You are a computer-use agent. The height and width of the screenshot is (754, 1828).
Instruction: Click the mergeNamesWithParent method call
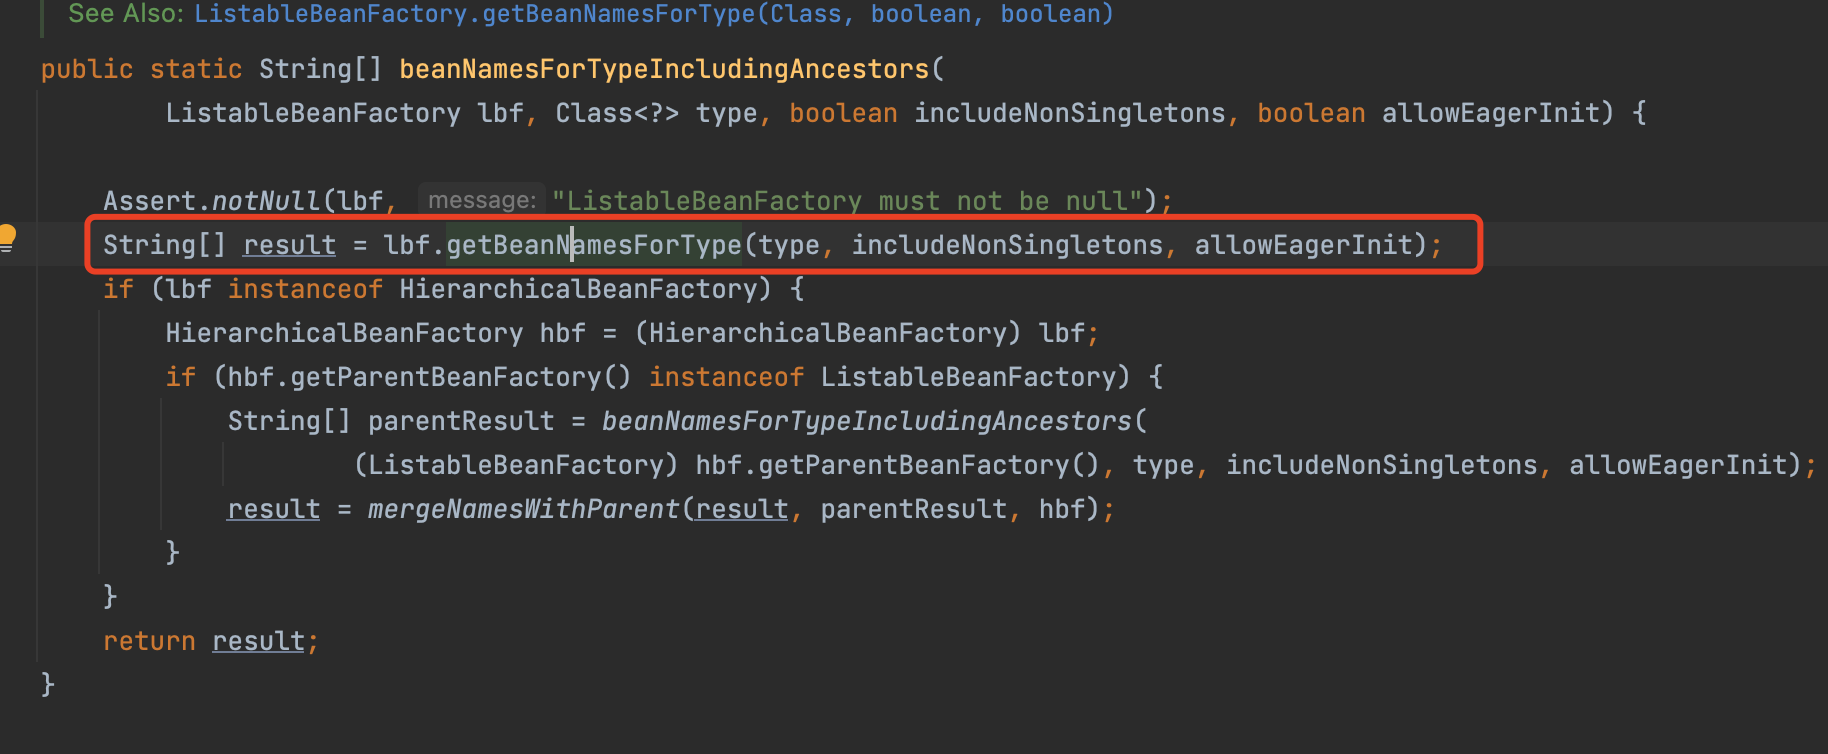[523, 509]
